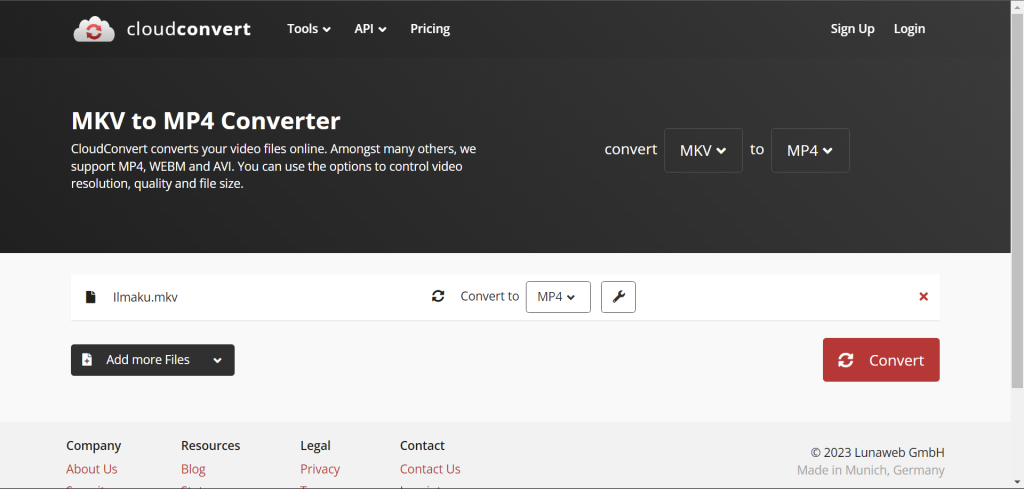1024x489 pixels.
Task: Remove Ilmaku.mkv with the red X
Action: tap(923, 297)
